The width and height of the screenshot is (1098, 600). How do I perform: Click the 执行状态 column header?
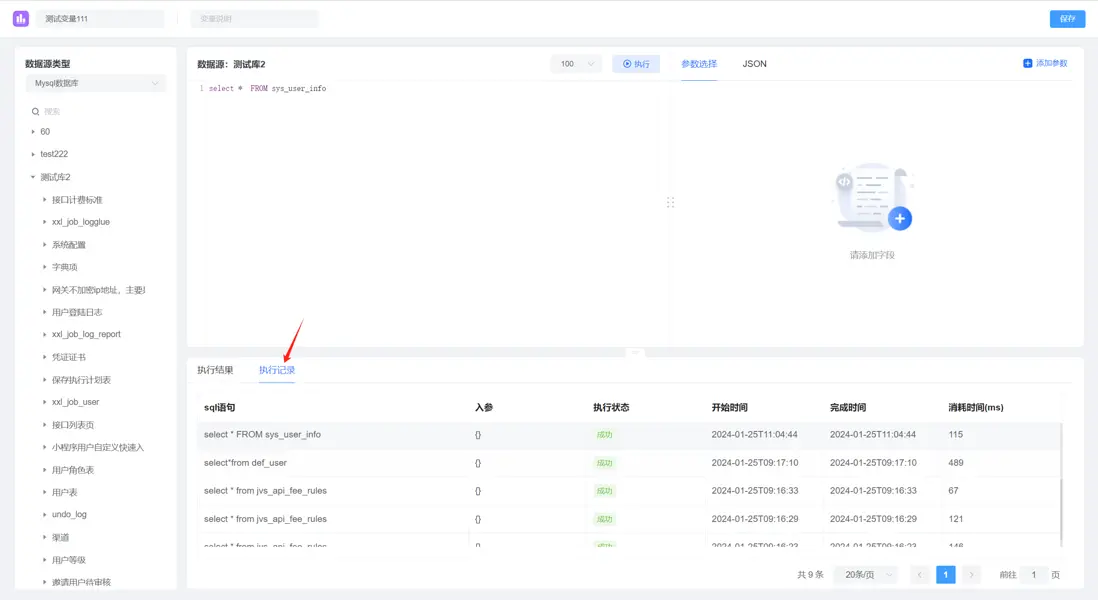[611, 407]
